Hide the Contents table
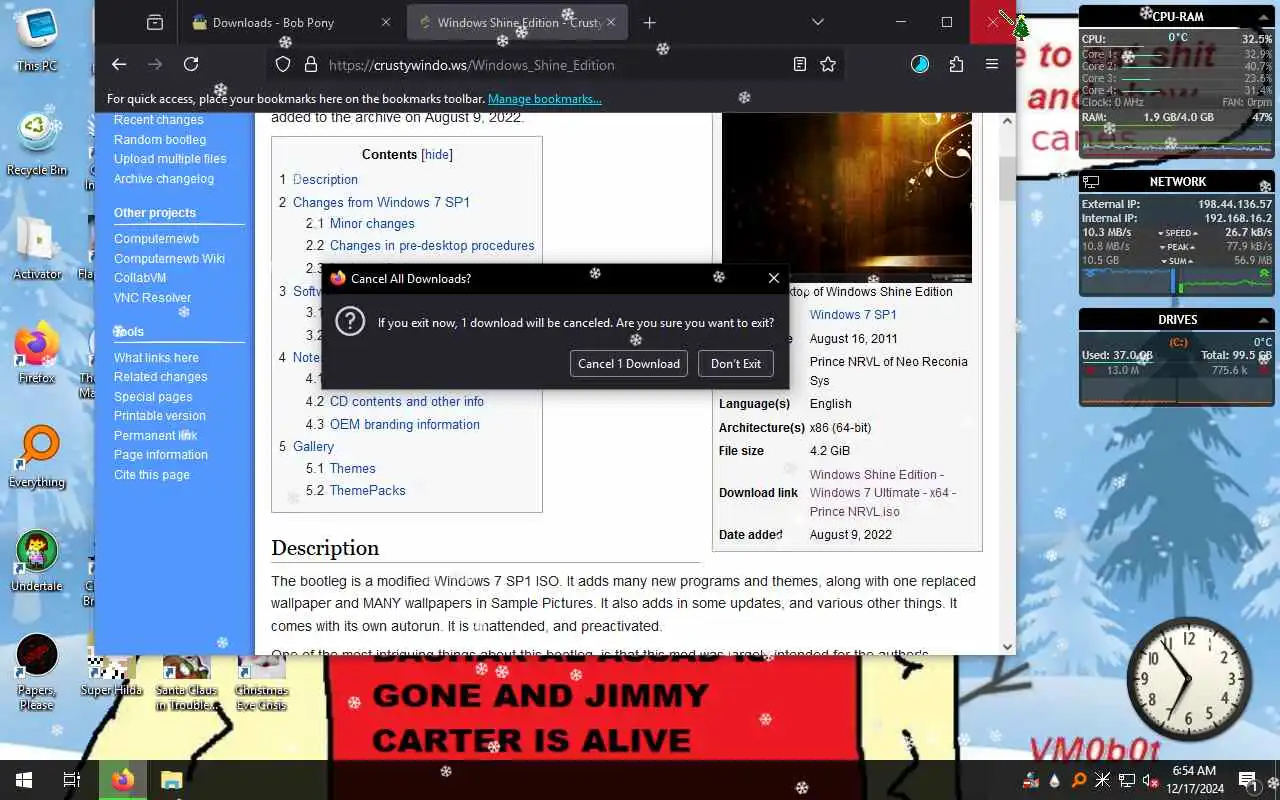Viewport: 1280px width, 800px height. pos(437,154)
